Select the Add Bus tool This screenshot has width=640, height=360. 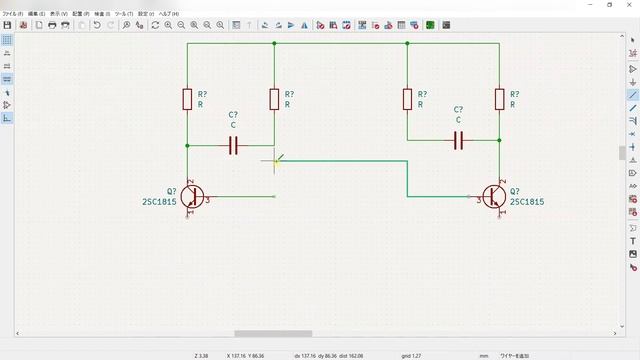[x=633, y=108]
